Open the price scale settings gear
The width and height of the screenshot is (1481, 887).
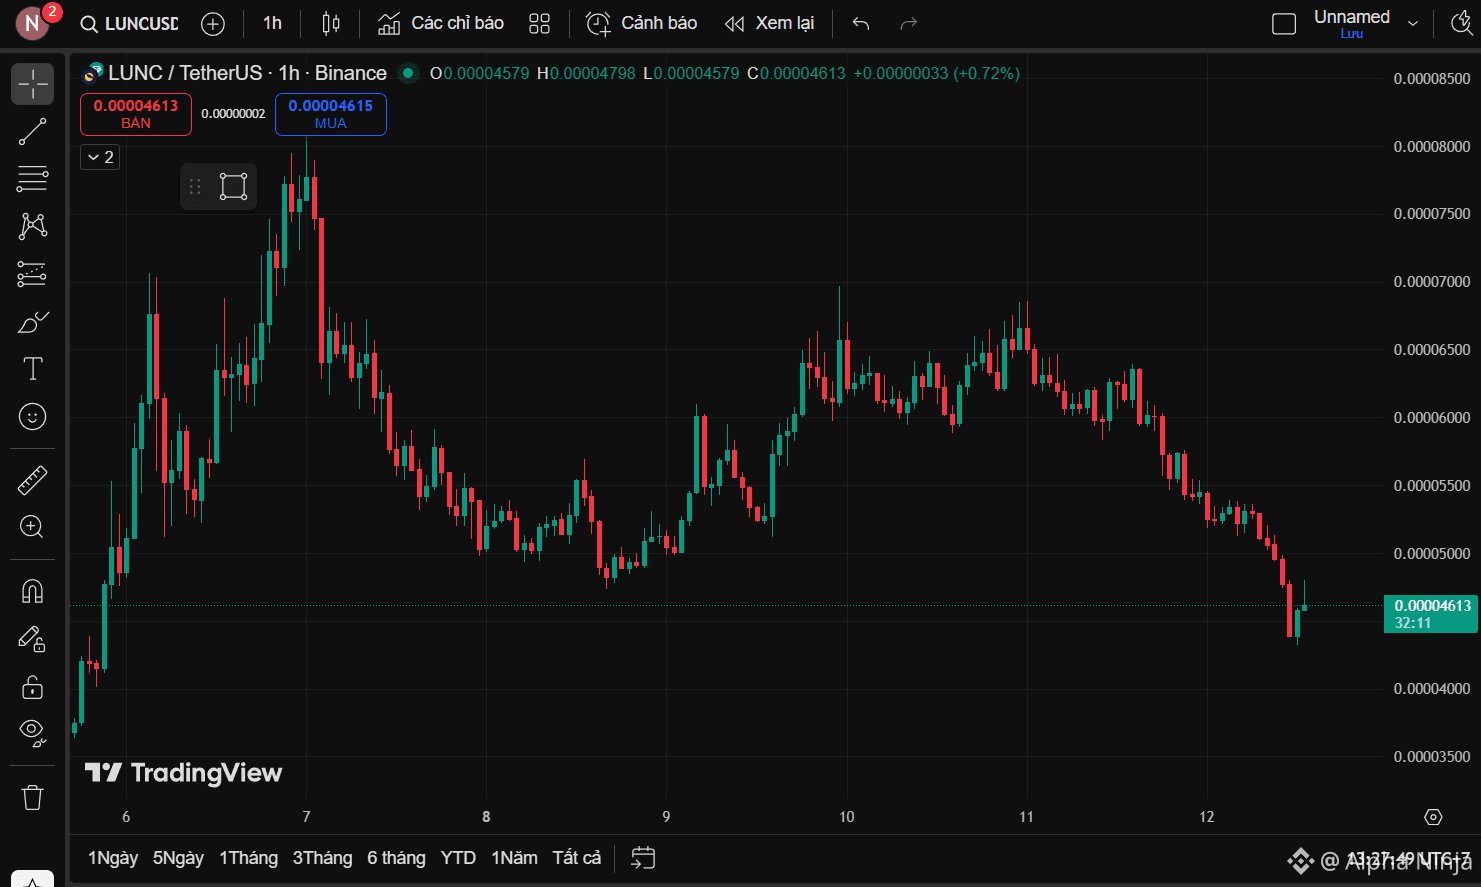pyautogui.click(x=1433, y=817)
